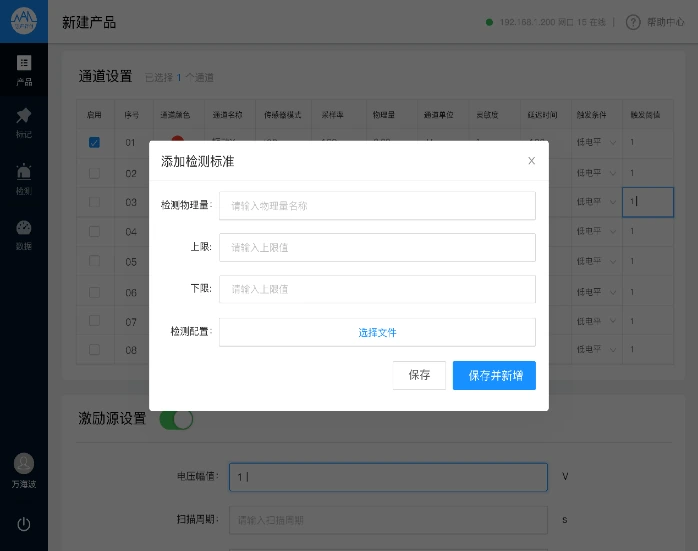
Task: Click the 通道设置 heading
Action: [x=106, y=76]
